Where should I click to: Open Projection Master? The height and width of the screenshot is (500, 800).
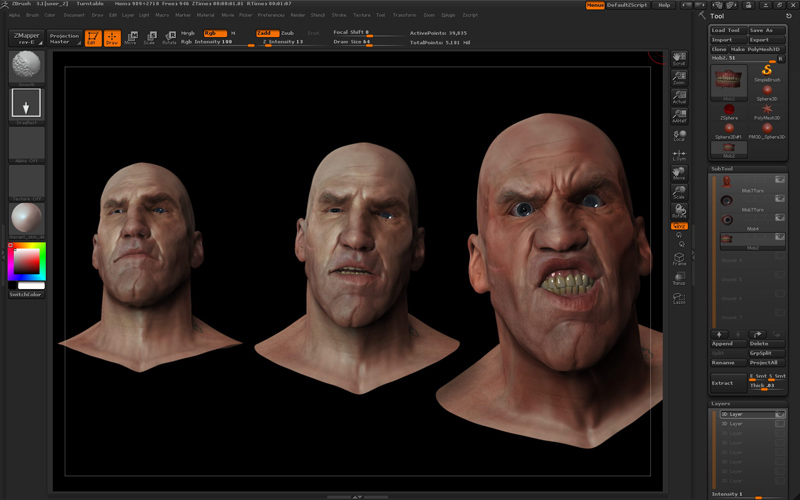point(64,38)
